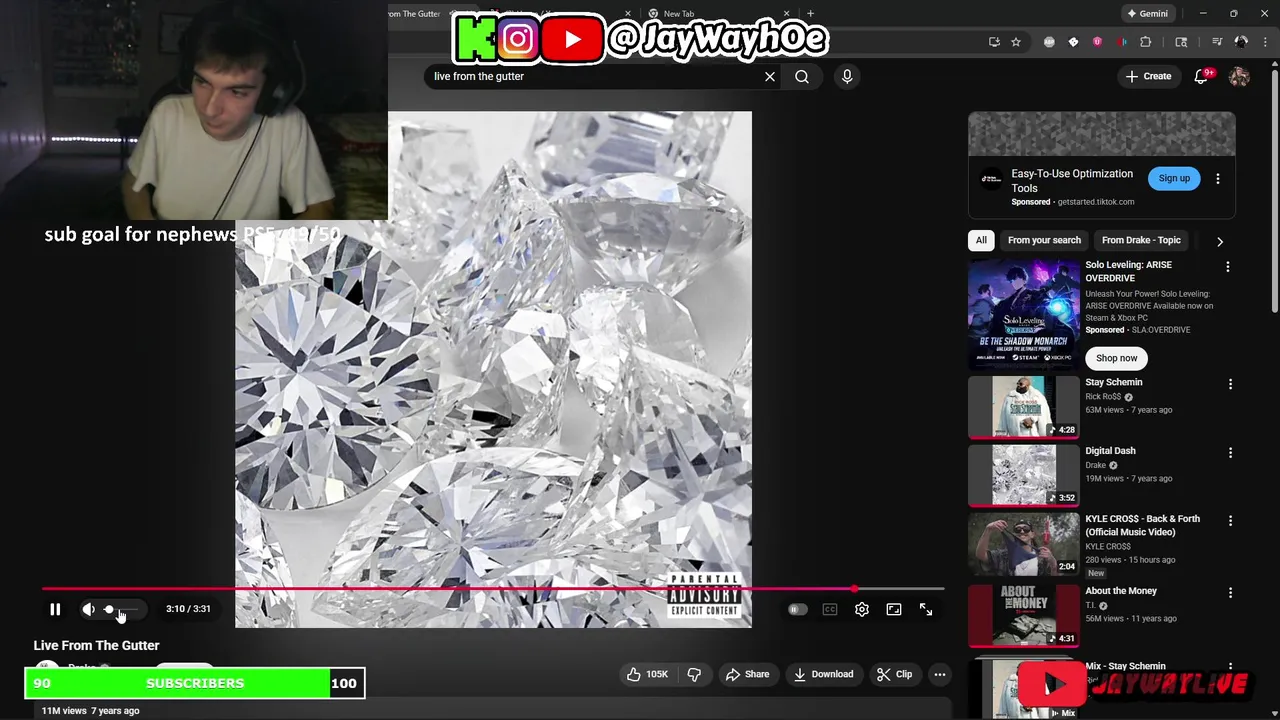Screen dimensions: 1280x720
Task: Open 'Mix - Stay Schemin' playlist title
Action: [1126, 666]
